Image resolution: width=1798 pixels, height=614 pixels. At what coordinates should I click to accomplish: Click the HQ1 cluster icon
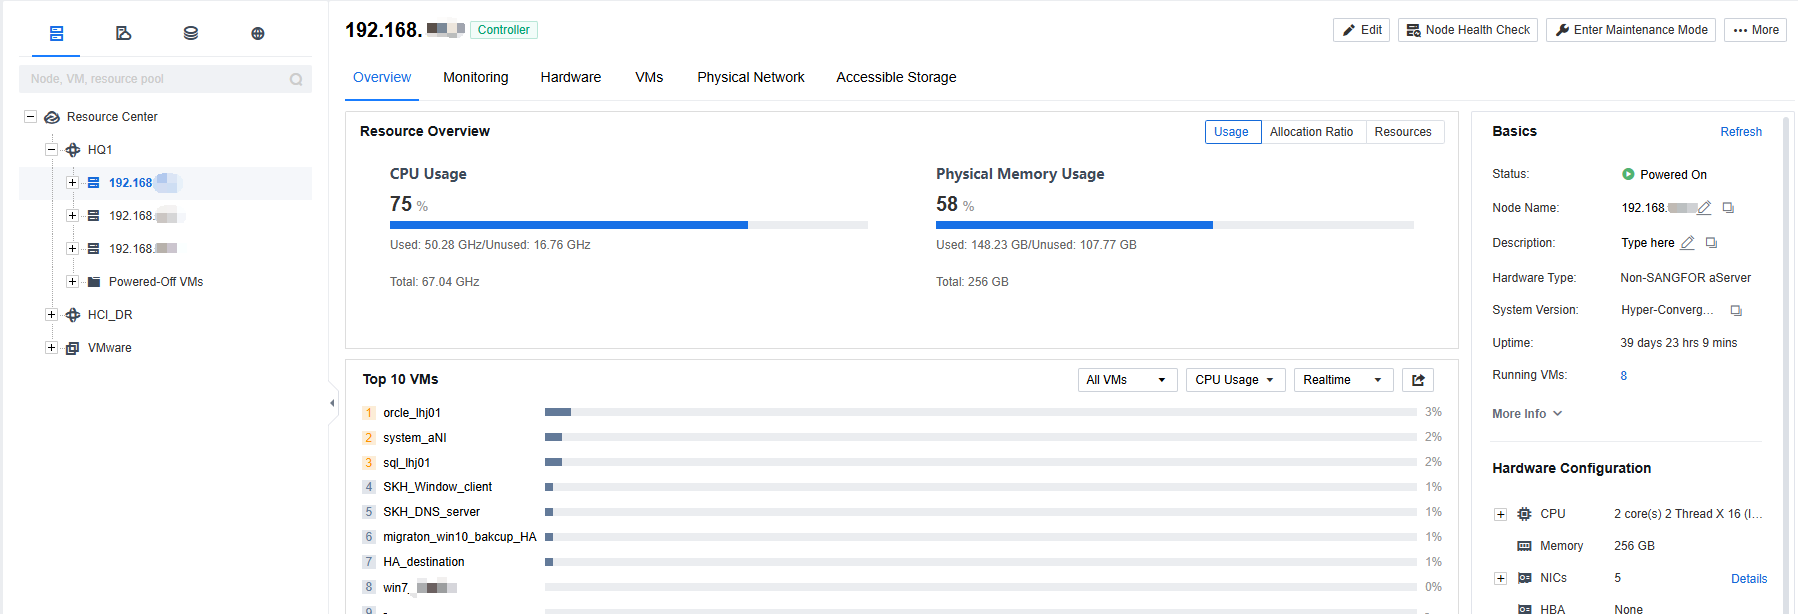coord(73,150)
